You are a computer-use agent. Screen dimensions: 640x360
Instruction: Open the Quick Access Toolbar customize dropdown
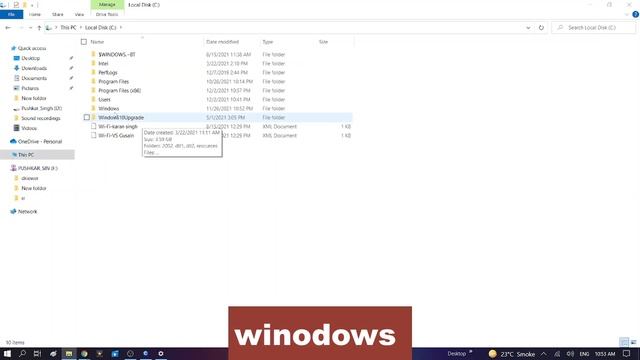[32, 5]
